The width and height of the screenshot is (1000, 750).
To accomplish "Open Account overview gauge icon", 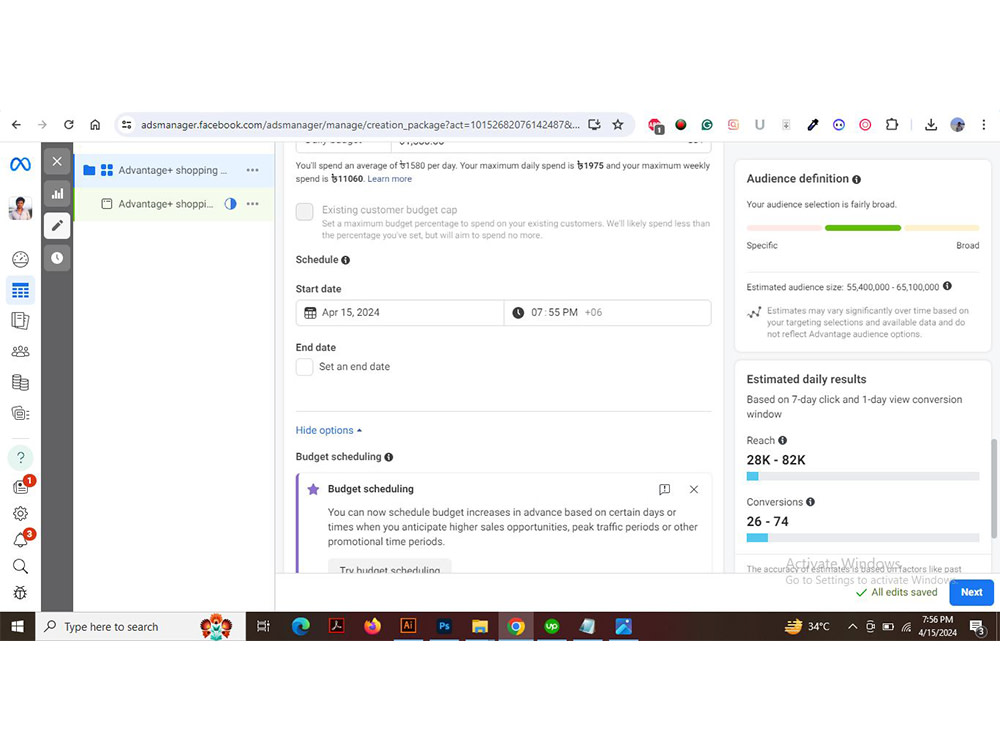I will tap(20, 259).
